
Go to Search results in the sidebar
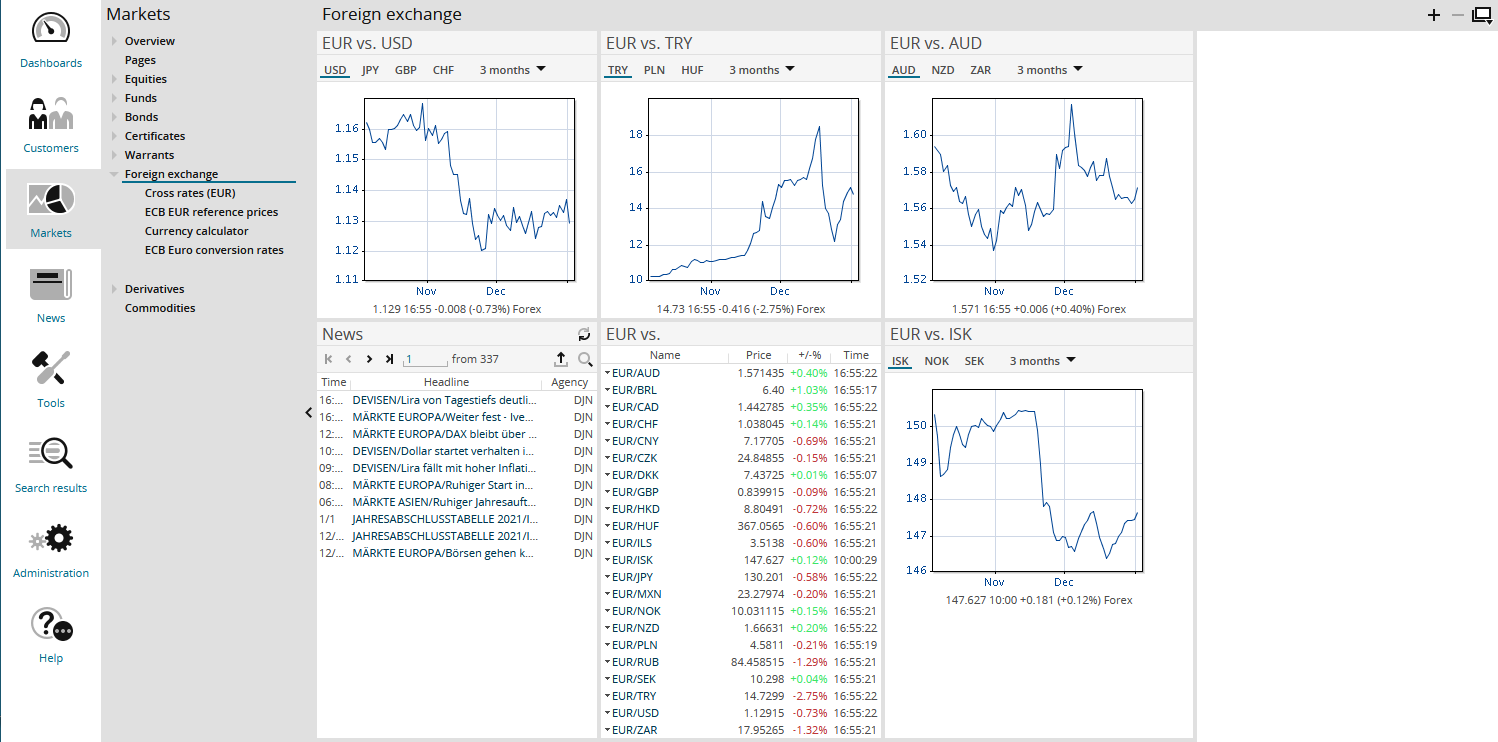coord(51,465)
